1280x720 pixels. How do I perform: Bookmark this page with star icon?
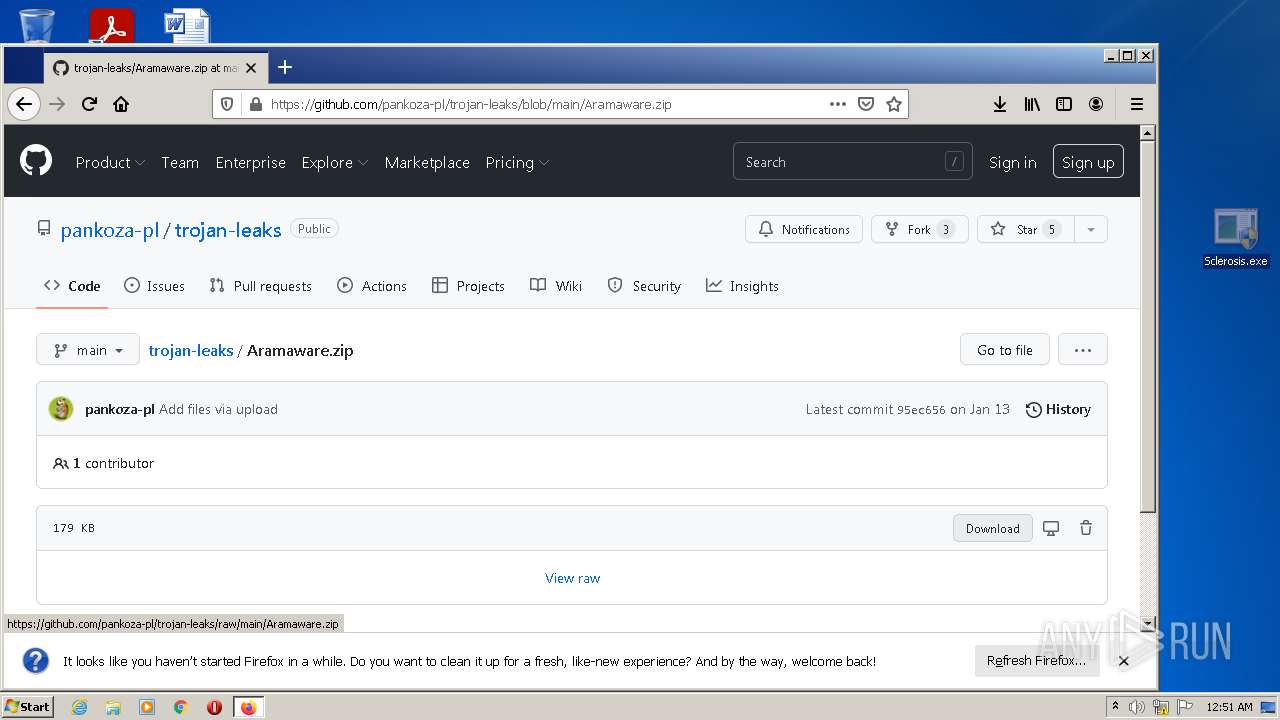pos(894,104)
